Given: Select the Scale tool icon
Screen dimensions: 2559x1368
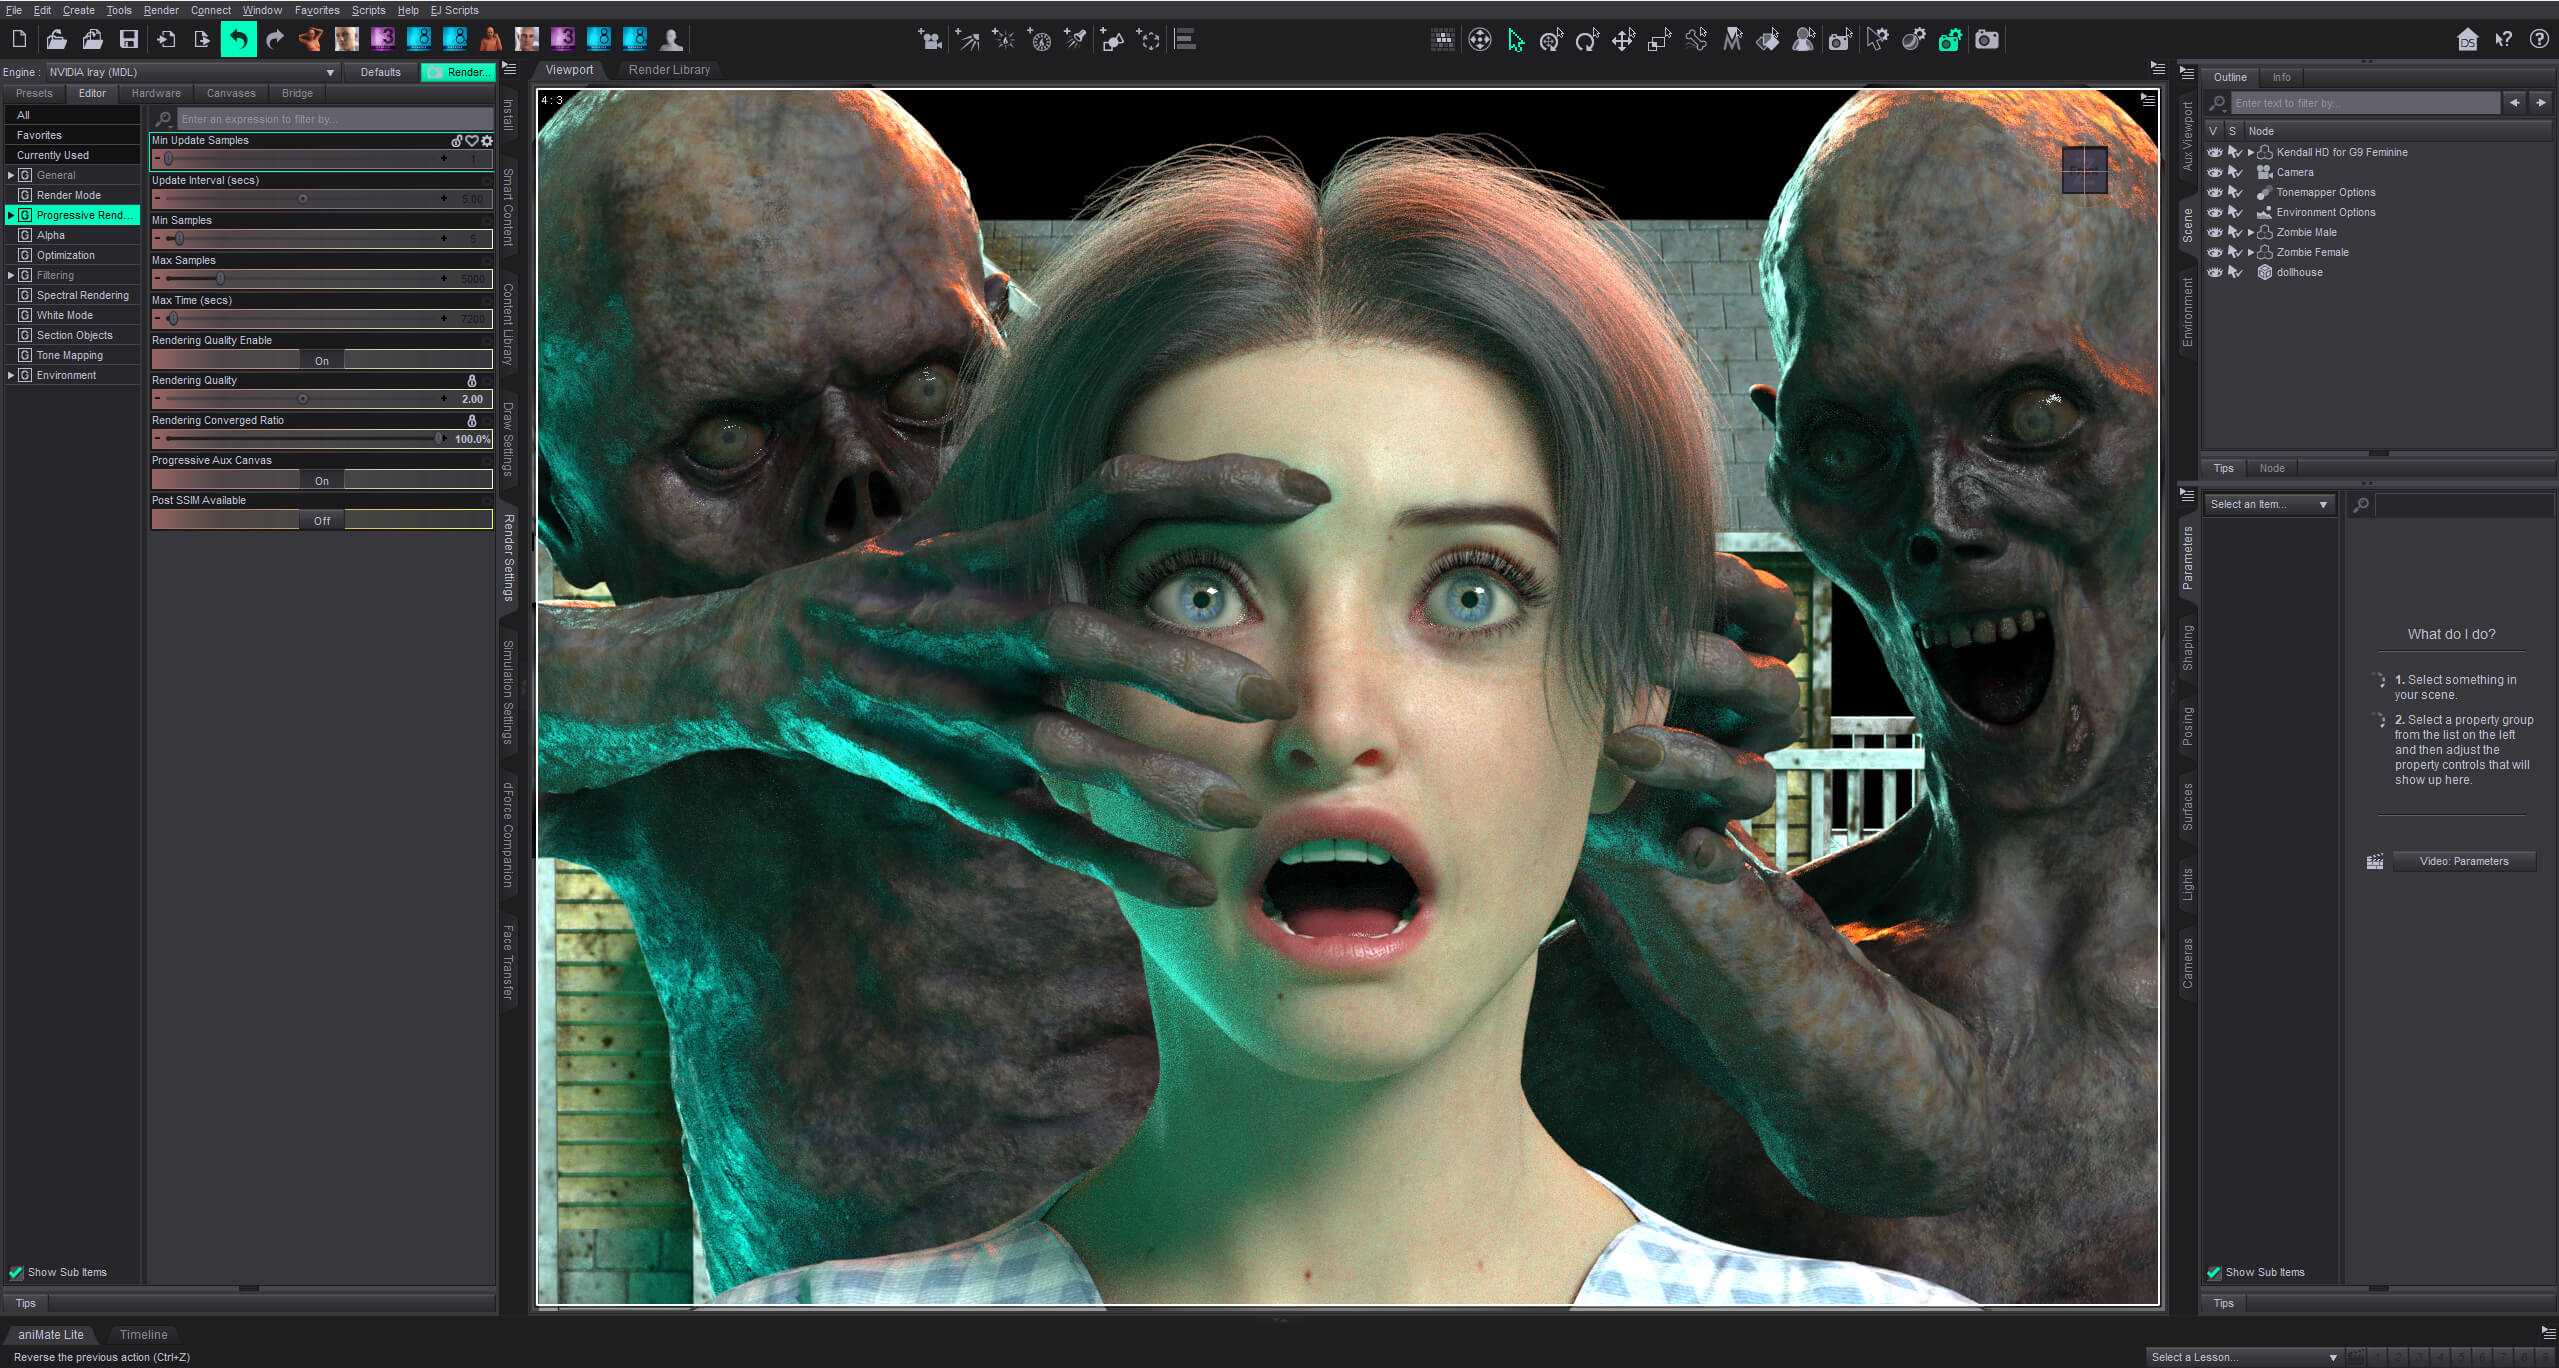Looking at the screenshot, I should pos(1659,40).
